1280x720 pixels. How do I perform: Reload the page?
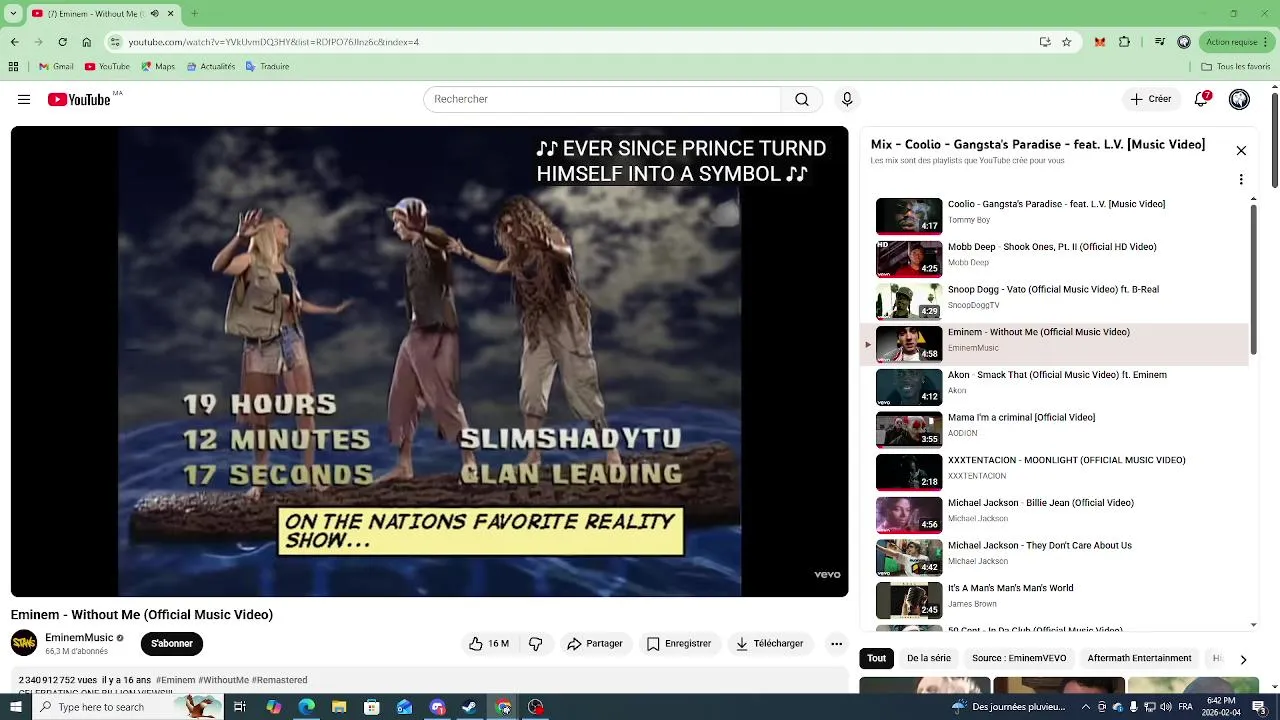click(x=62, y=42)
